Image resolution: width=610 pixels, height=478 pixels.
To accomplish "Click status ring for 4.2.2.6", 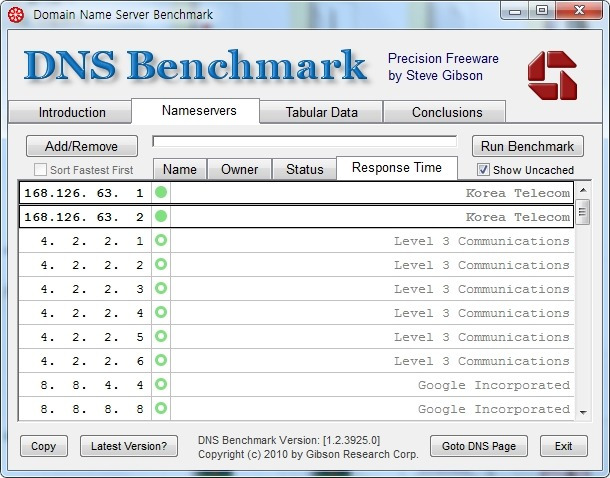I will pyautogui.click(x=161, y=360).
